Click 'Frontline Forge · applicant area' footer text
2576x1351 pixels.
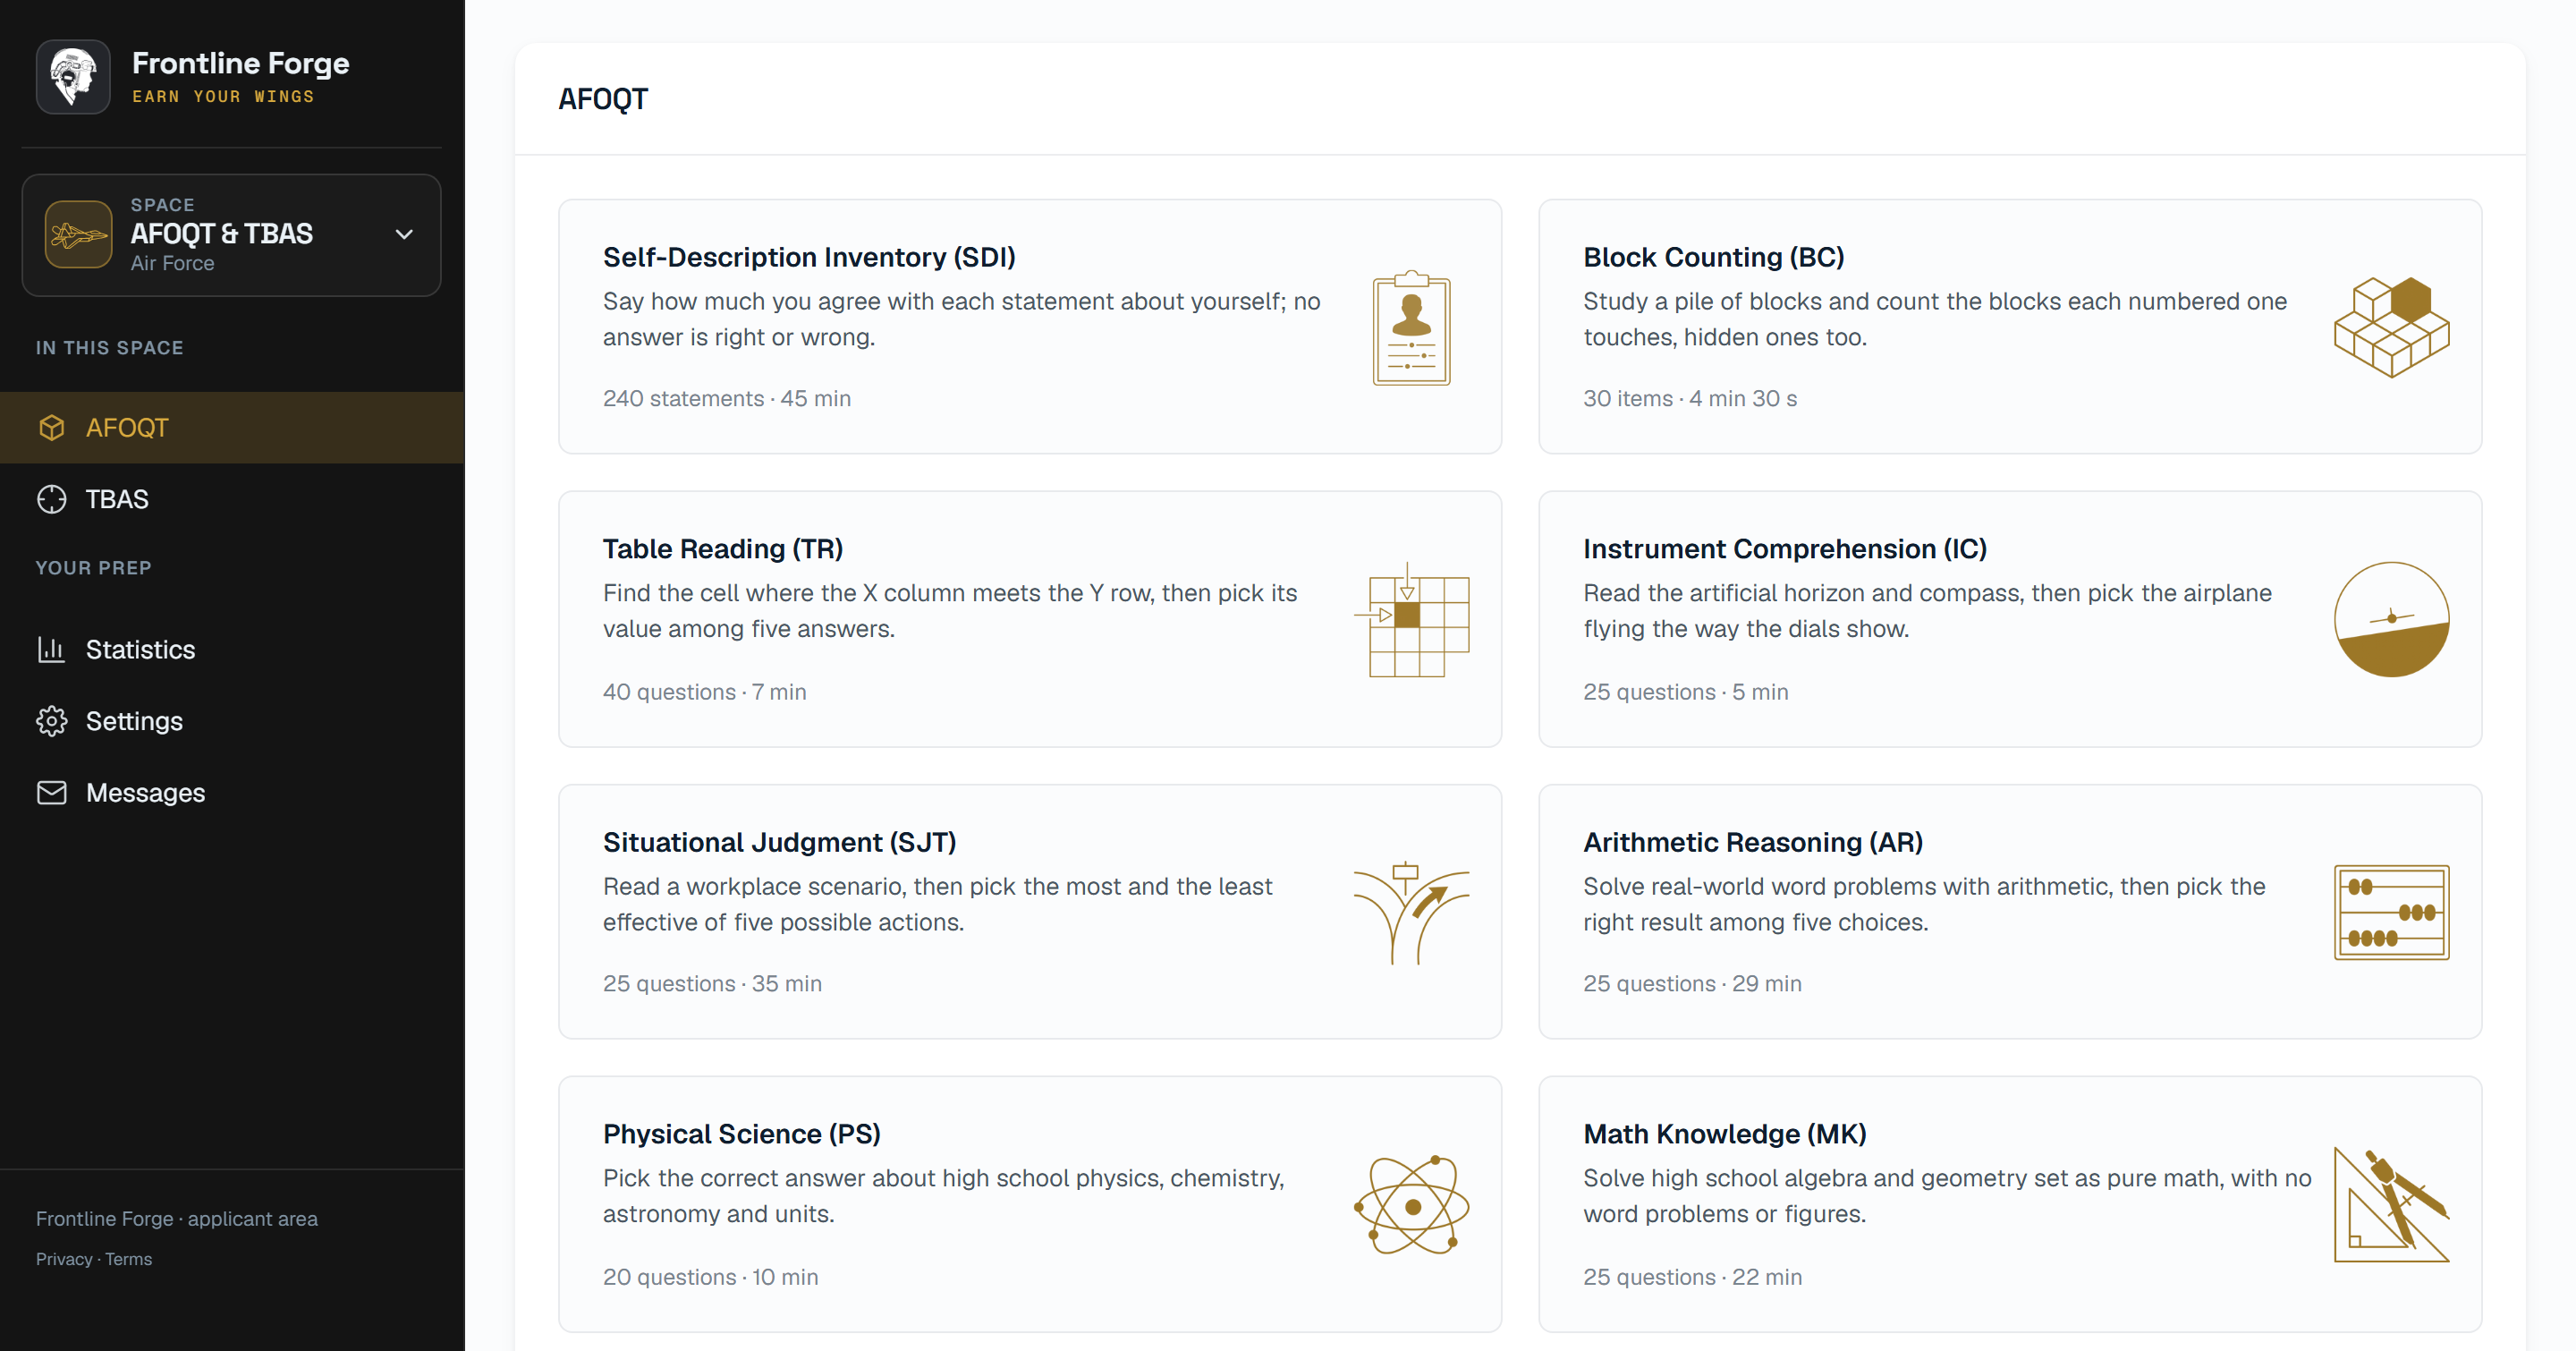click(177, 1219)
